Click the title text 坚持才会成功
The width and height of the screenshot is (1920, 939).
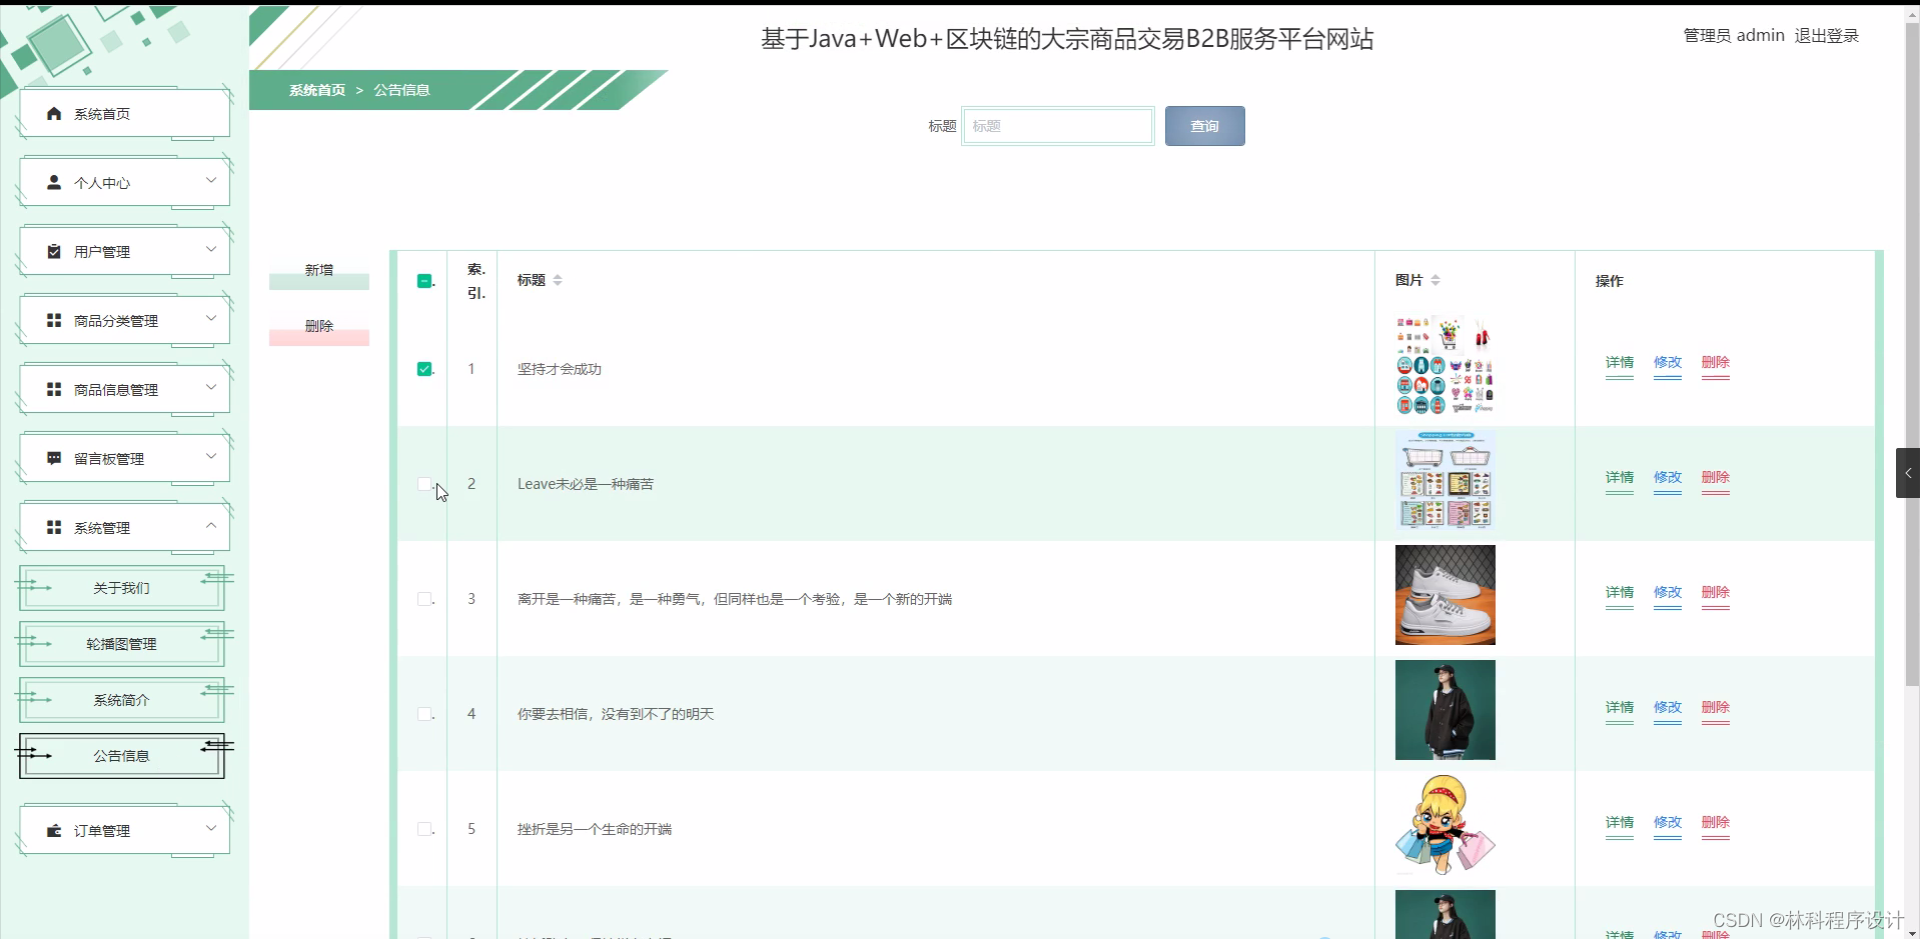(559, 370)
